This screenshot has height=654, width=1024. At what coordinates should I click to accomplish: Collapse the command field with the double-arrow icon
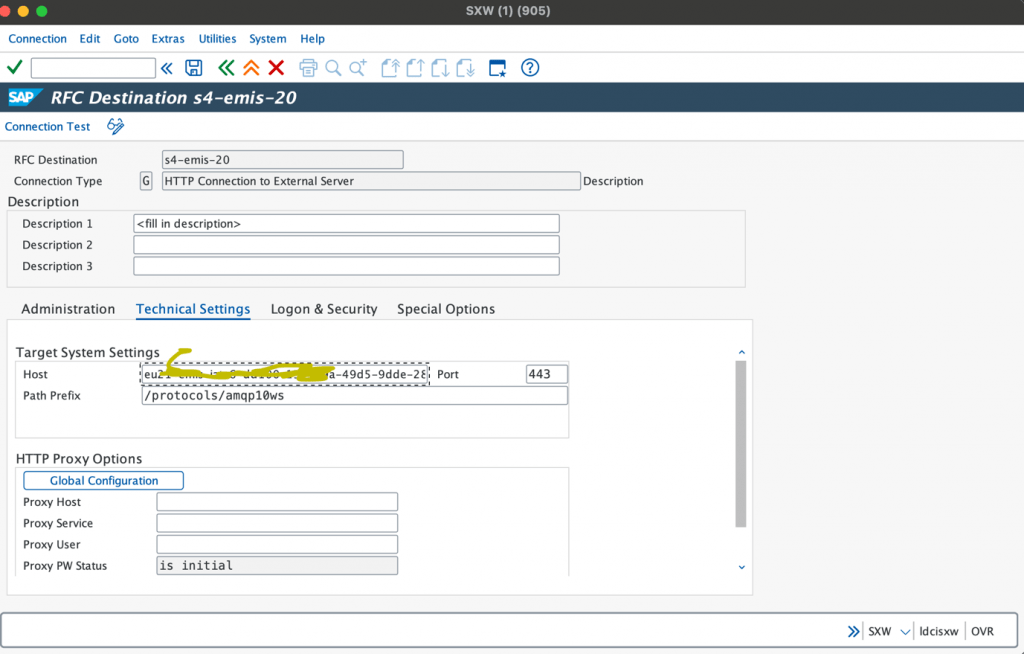coord(167,68)
